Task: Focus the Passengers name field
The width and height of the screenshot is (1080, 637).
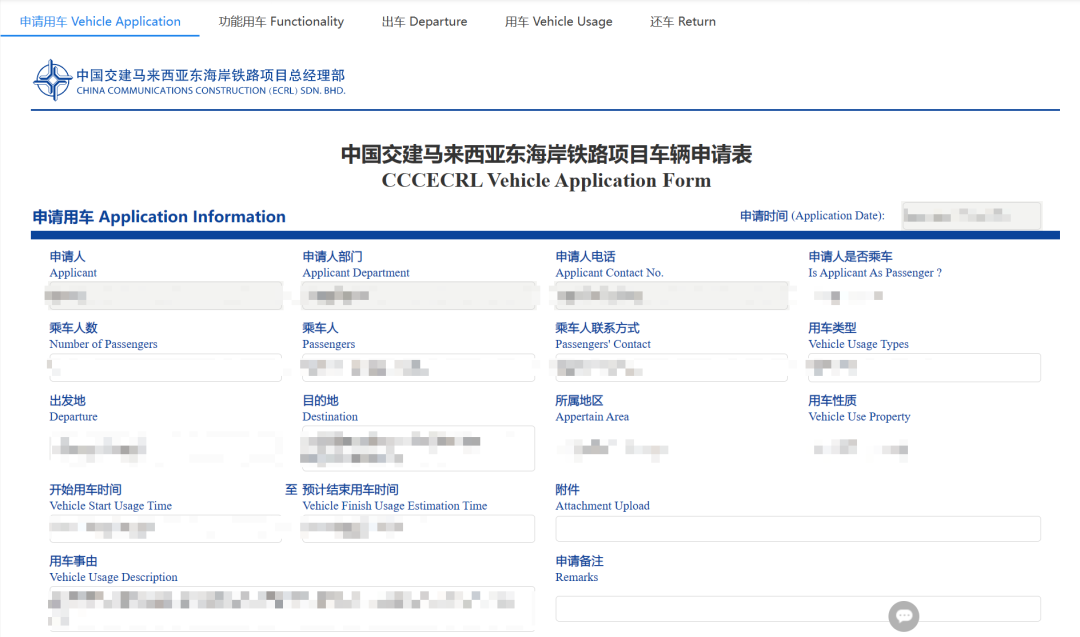Action: [418, 367]
